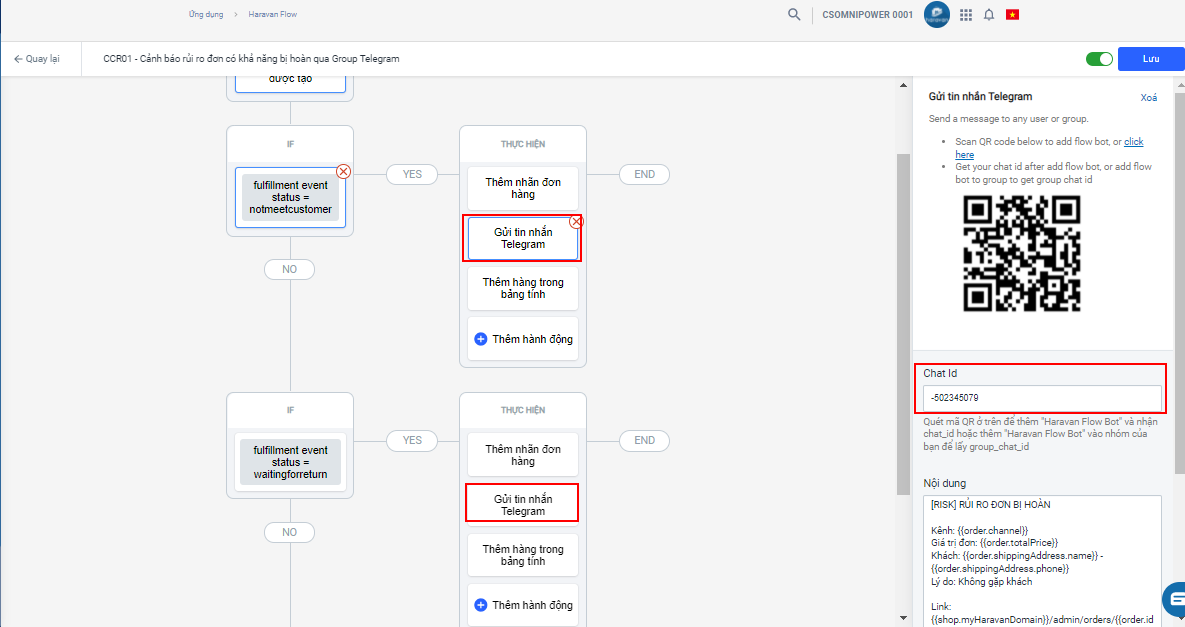Click the CSOMNIPOWER account avatar
Image resolution: width=1185 pixels, height=627 pixels.
(x=937, y=15)
